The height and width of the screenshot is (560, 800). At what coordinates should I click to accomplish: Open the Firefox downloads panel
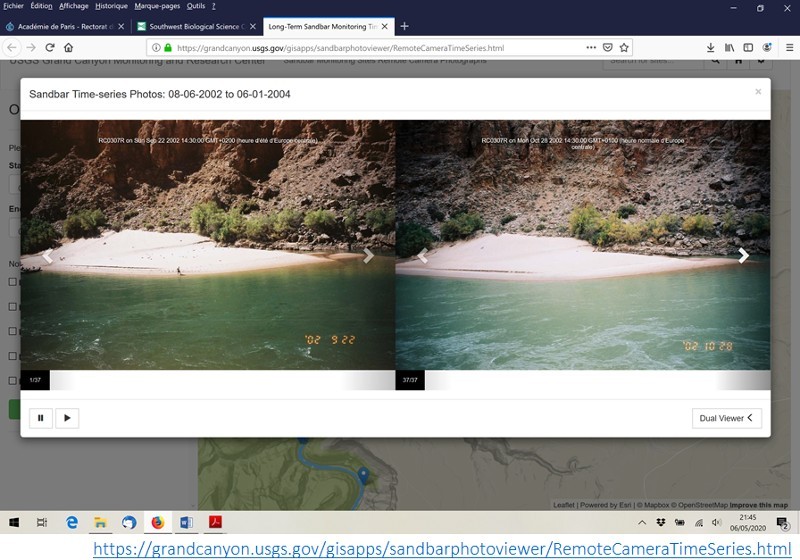click(x=710, y=47)
